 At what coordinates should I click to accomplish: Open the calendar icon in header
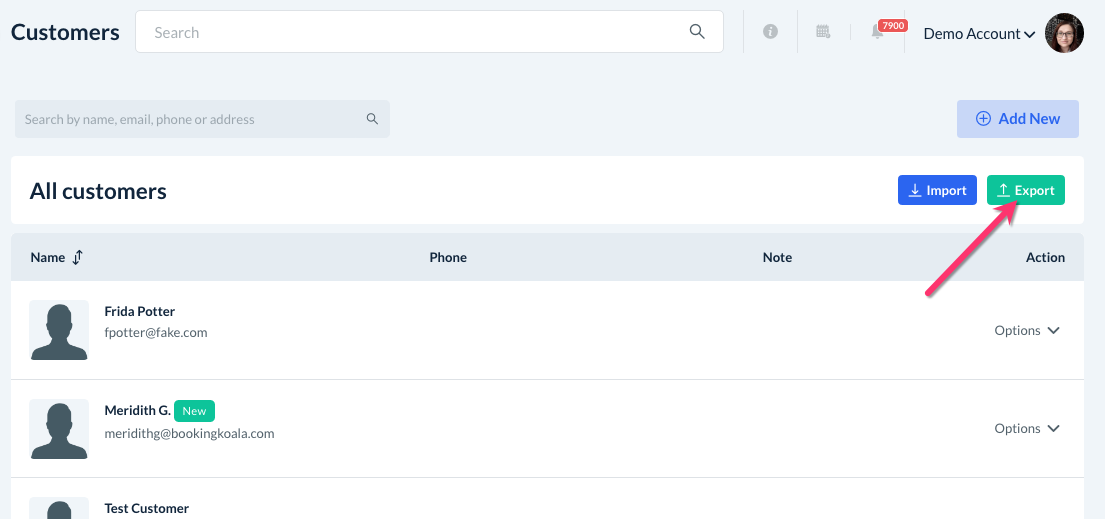click(x=823, y=32)
